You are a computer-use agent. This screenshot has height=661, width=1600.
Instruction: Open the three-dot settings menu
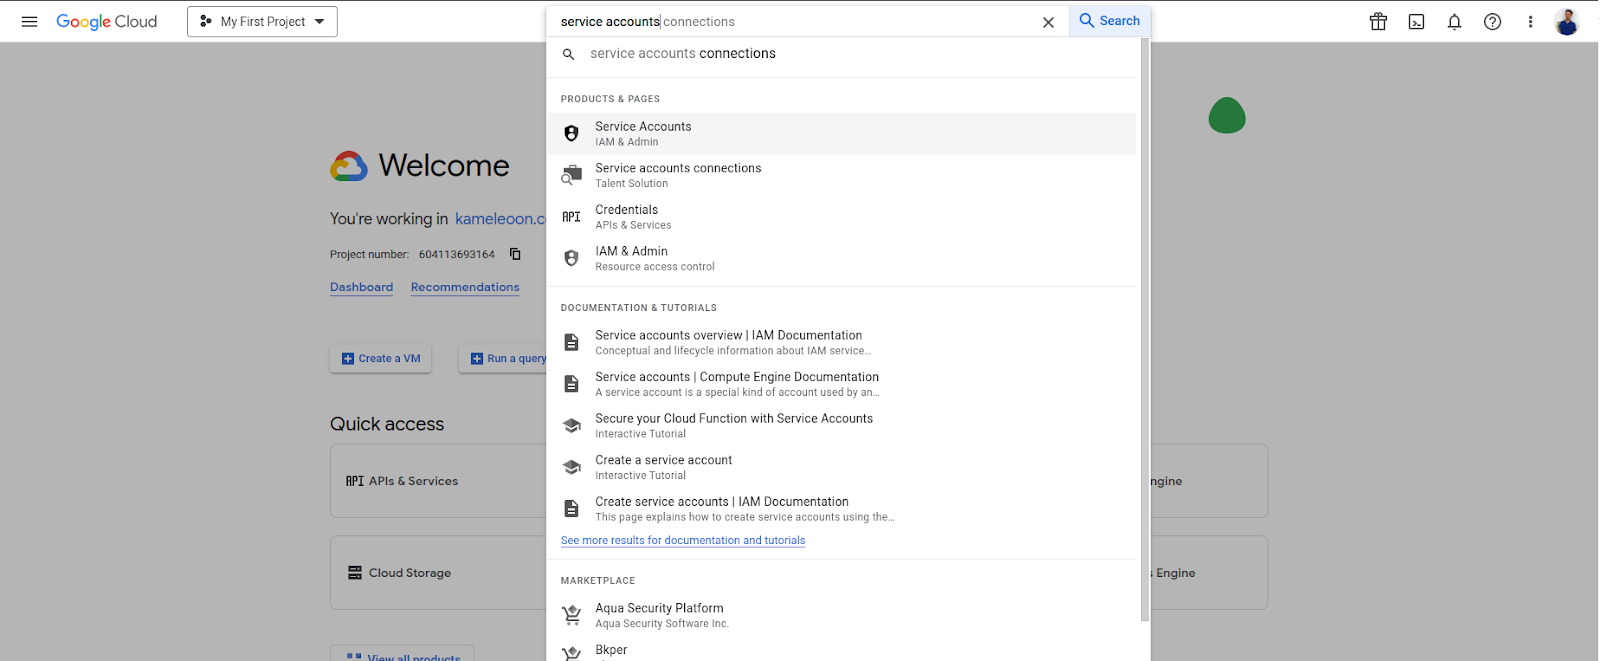[x=1530, y=21]
